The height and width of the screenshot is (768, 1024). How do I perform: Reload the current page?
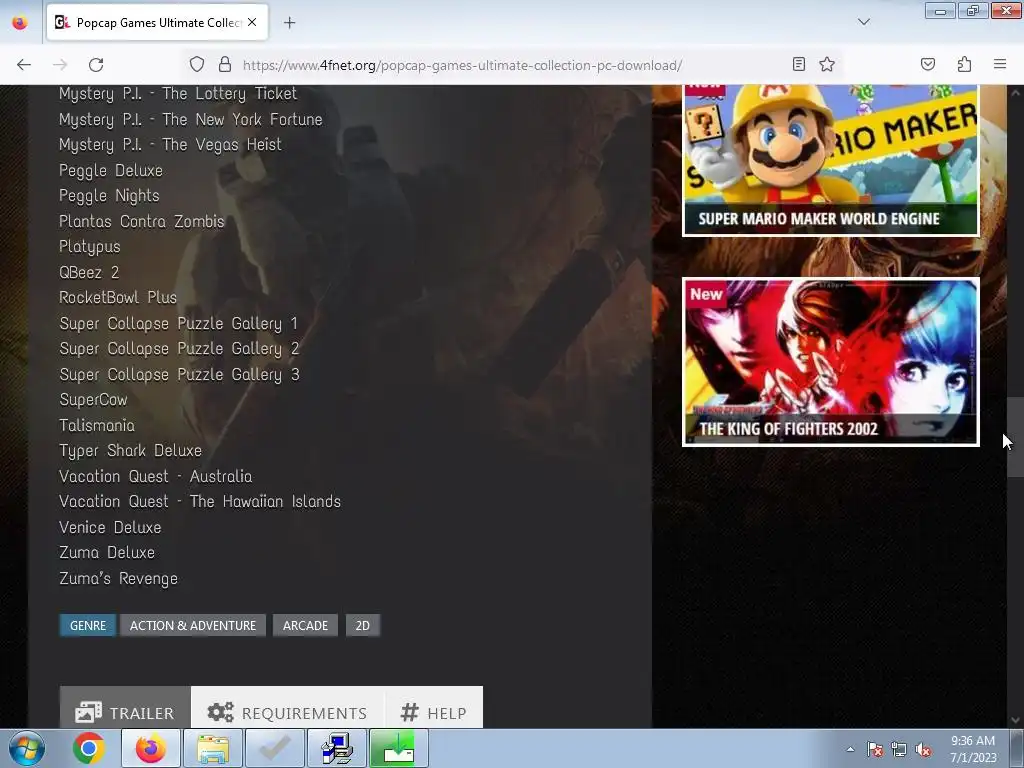pyautogui.click(x=96, y=65)
